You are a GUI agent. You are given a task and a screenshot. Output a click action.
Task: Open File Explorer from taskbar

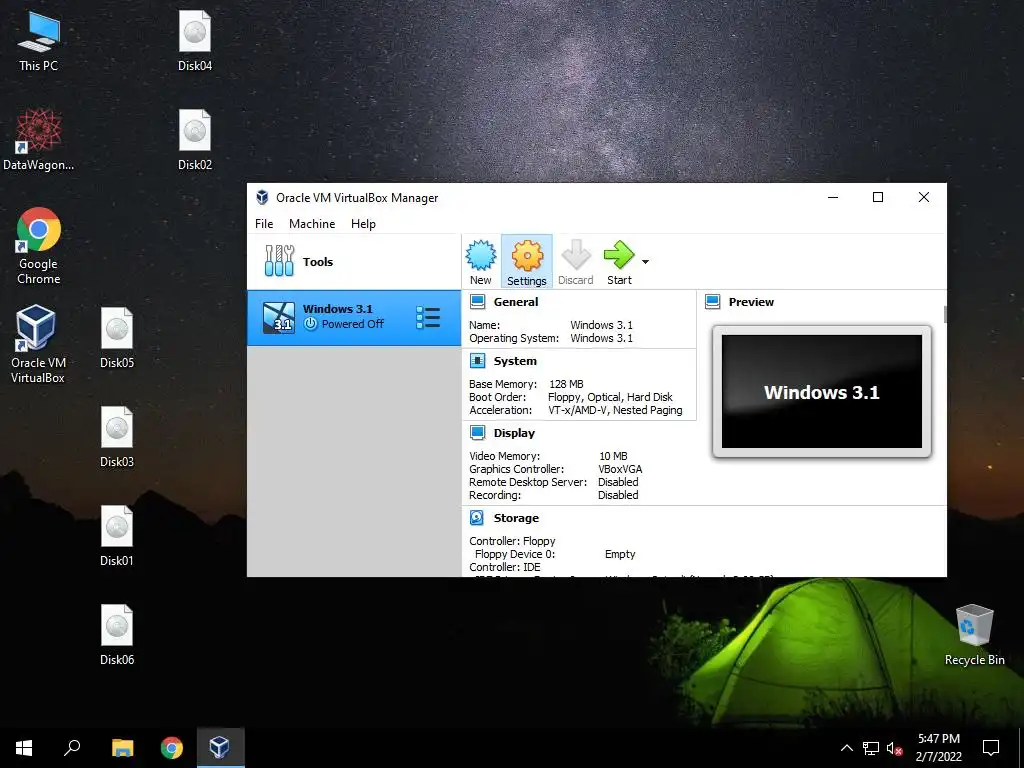[x=122, y=748]
